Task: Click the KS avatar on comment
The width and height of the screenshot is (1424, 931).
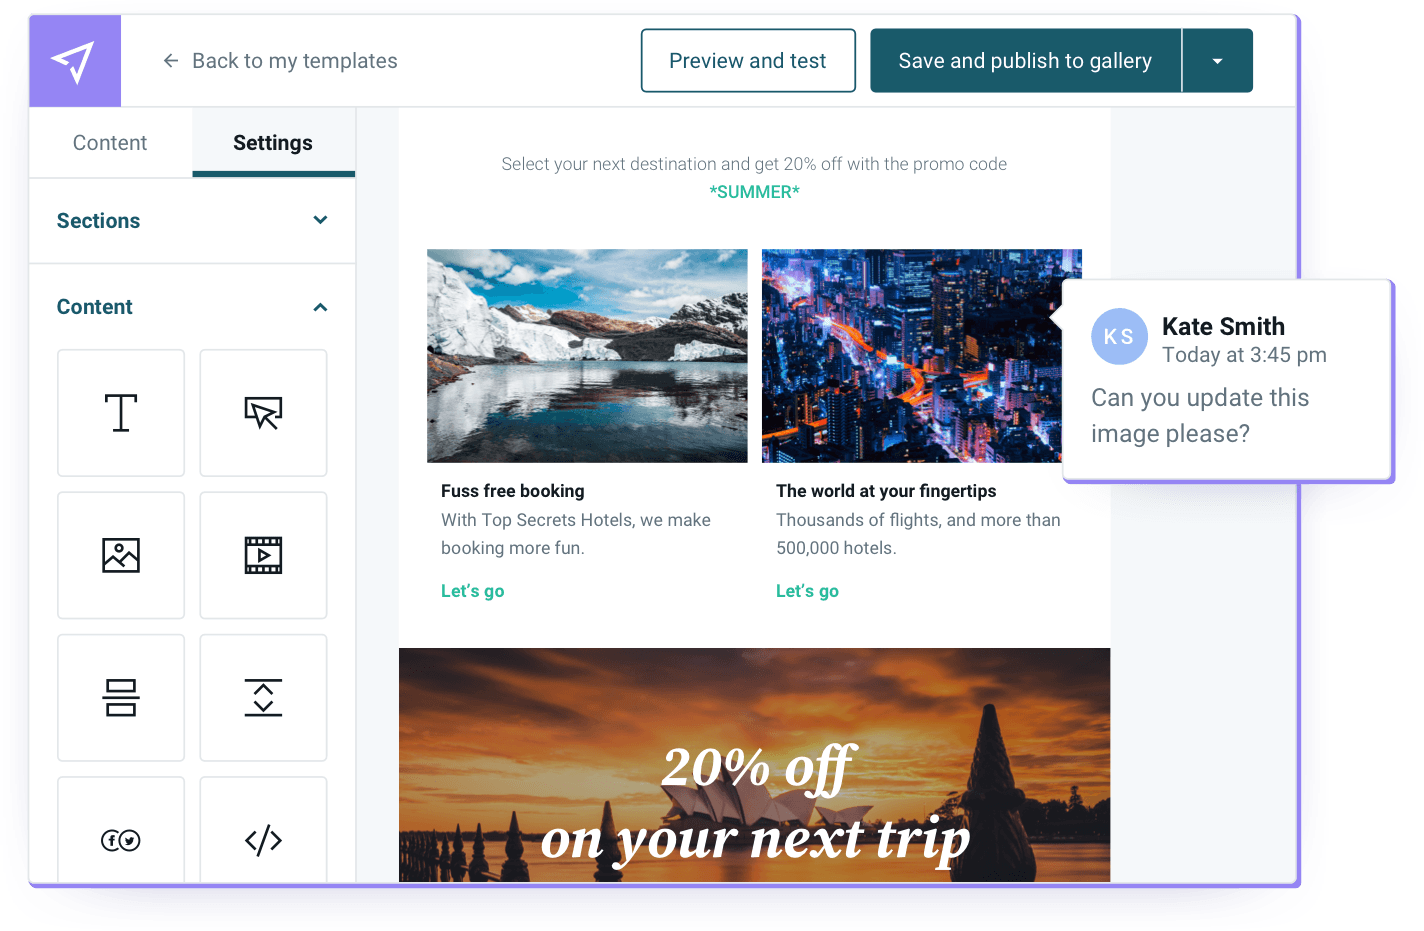Action: (1119, 336)
